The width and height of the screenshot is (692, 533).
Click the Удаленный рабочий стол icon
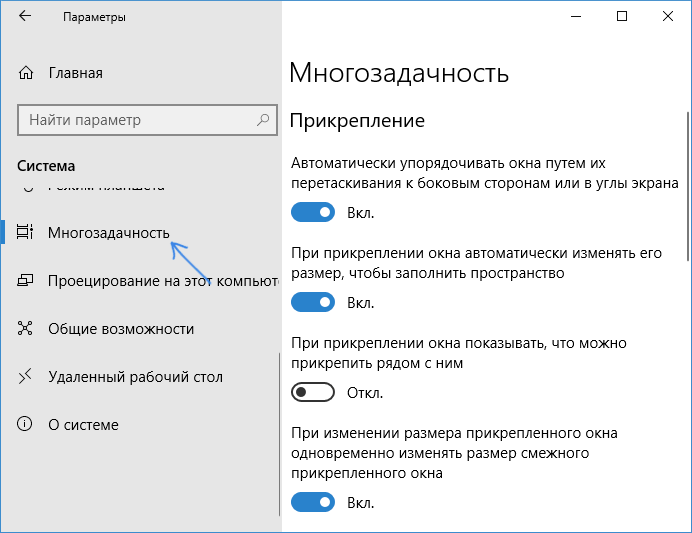[25, 376]
